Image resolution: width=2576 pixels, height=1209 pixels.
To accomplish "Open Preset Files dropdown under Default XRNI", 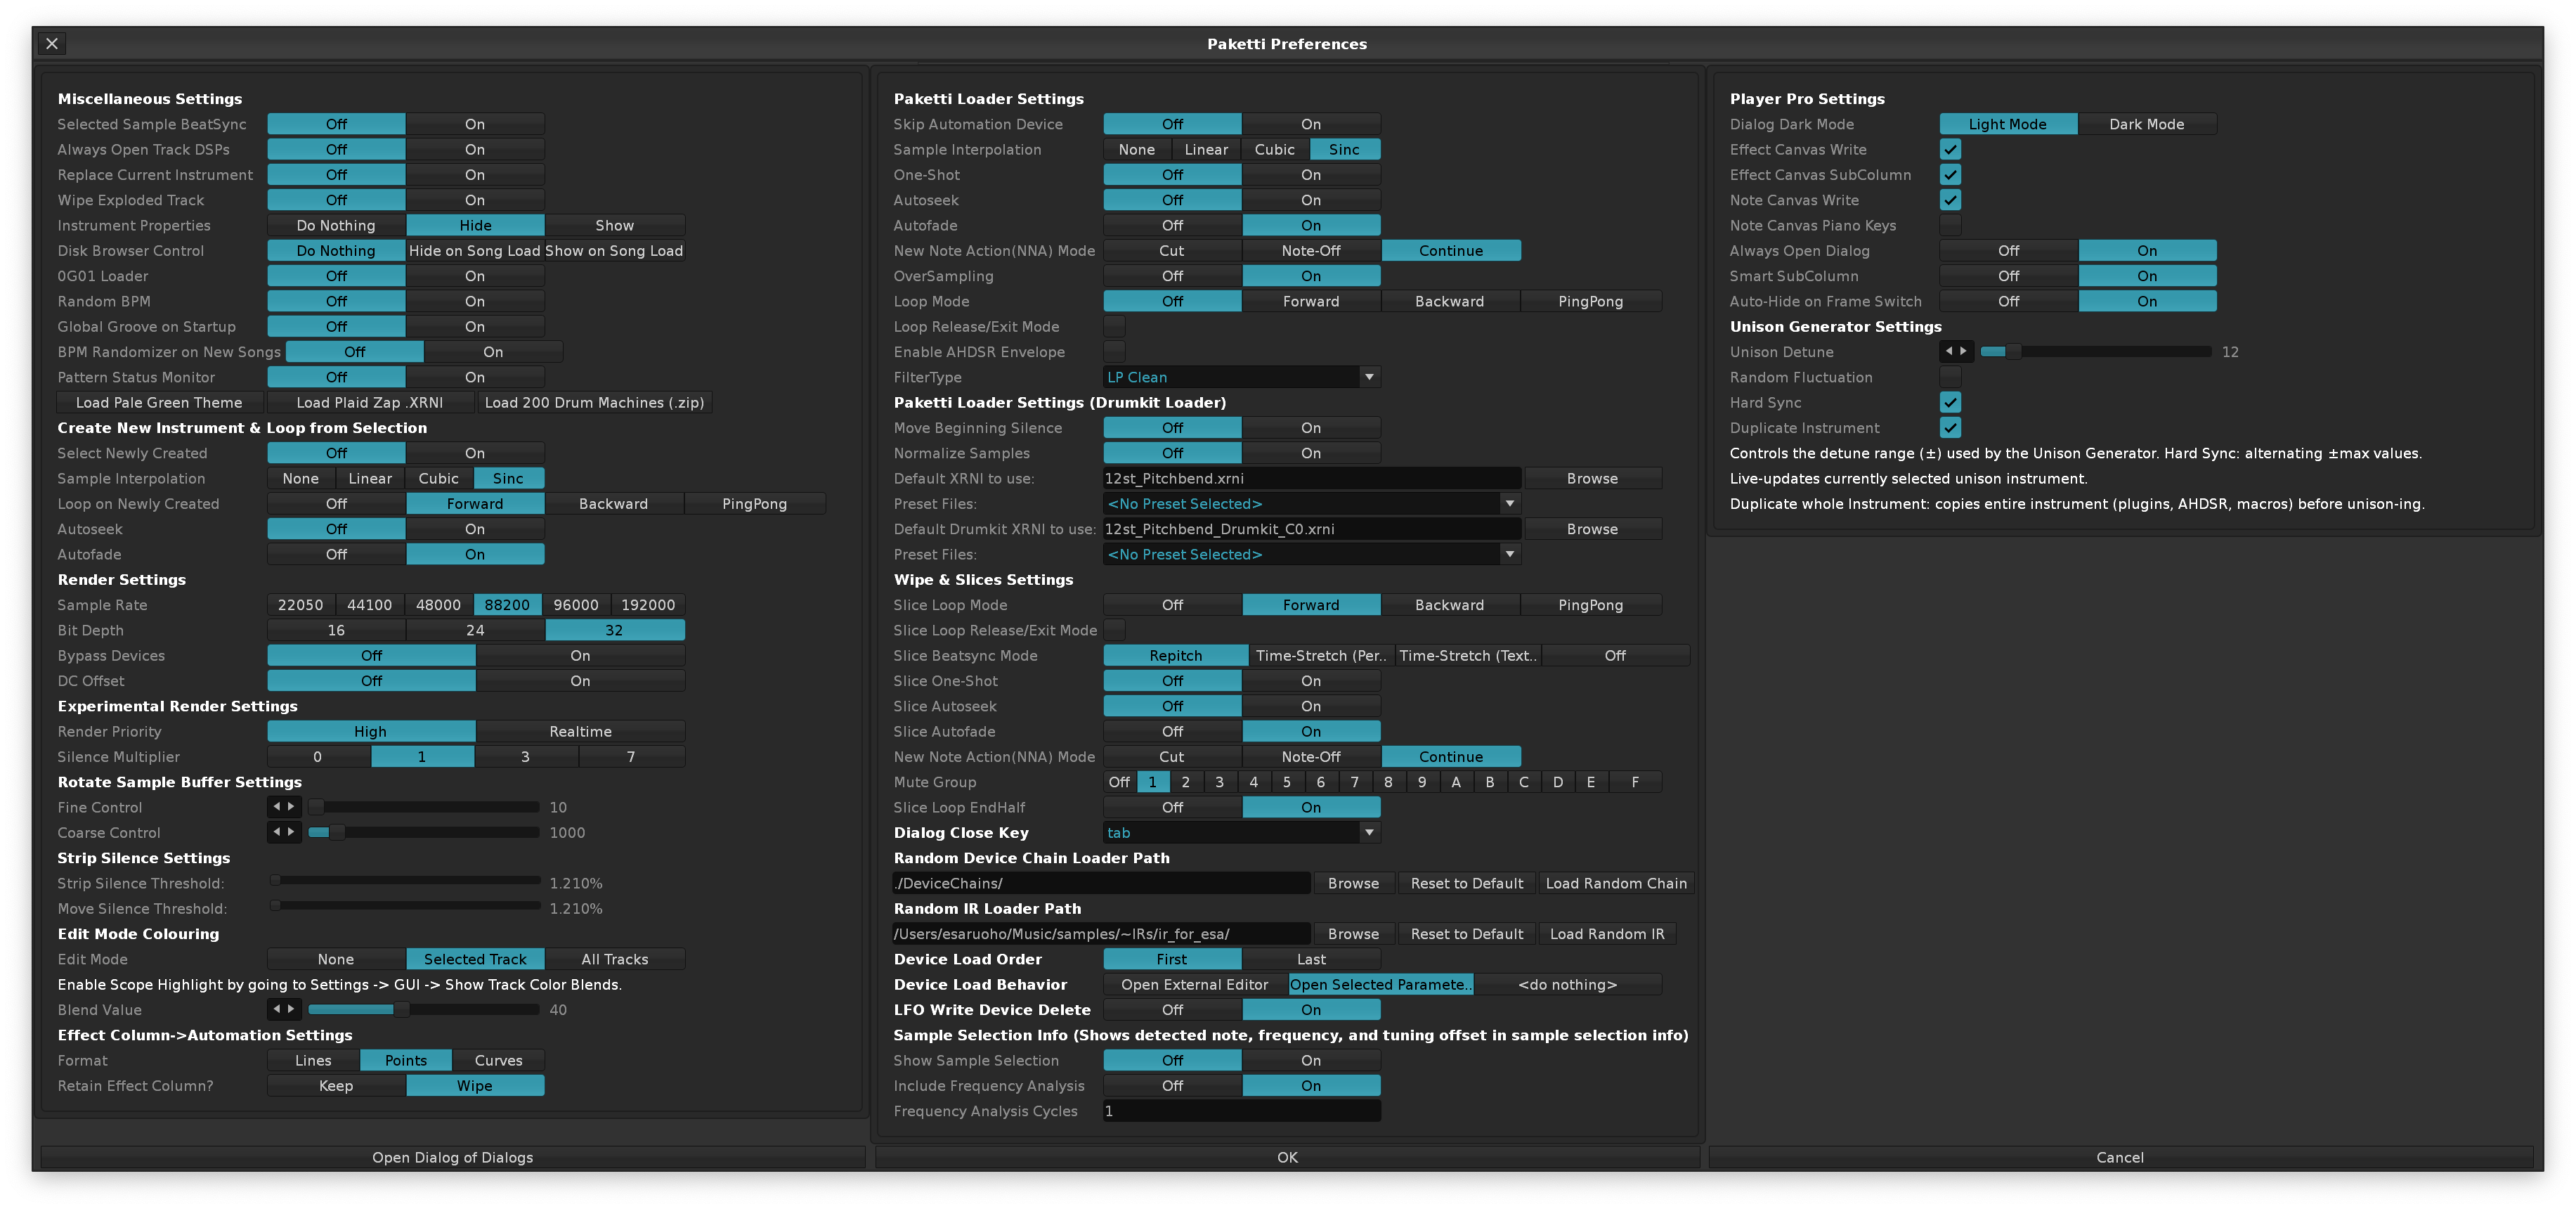I will [1312, 503].
